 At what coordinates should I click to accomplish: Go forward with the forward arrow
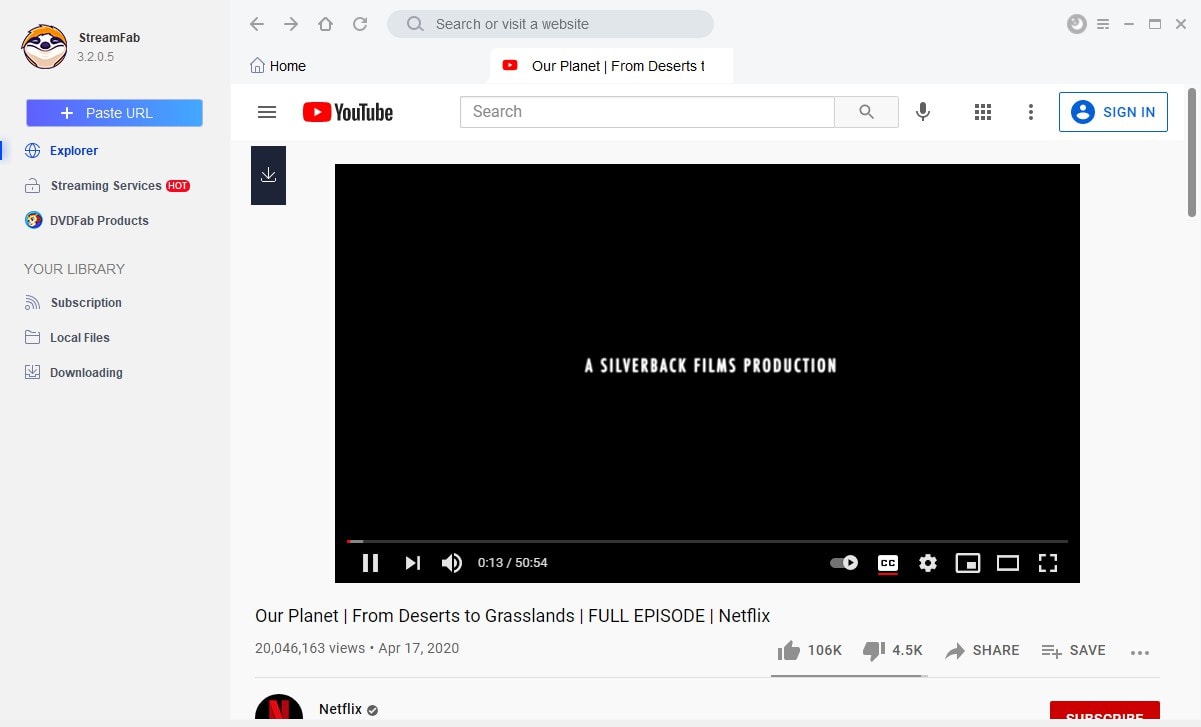point(291,24)
